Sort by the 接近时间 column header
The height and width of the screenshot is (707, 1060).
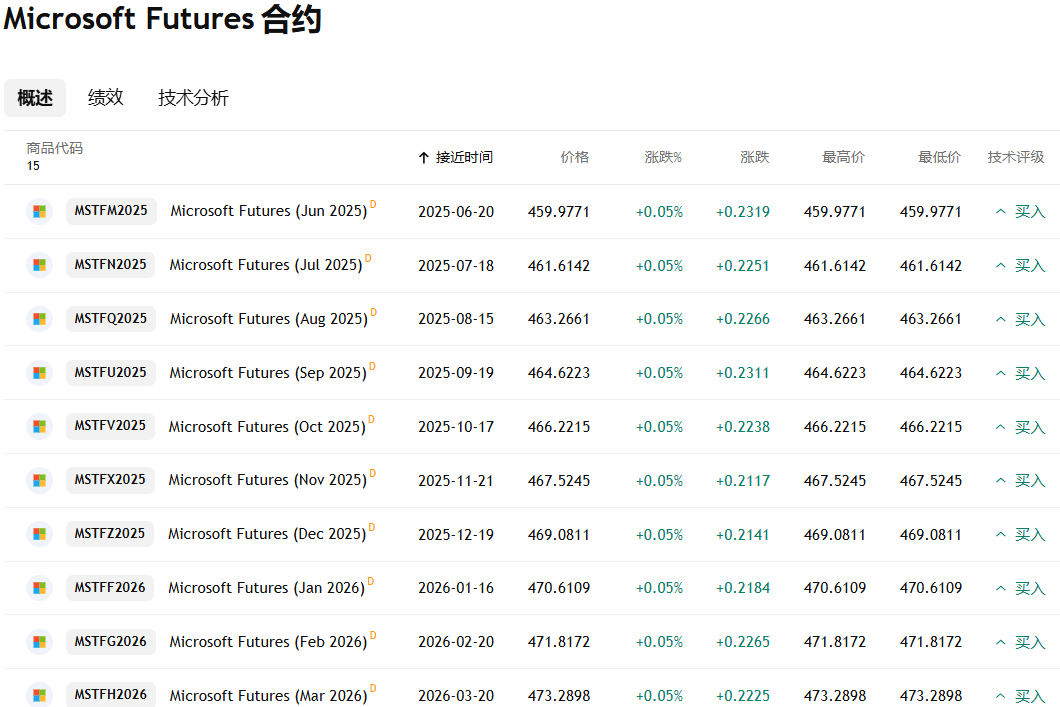click(464, 157)
